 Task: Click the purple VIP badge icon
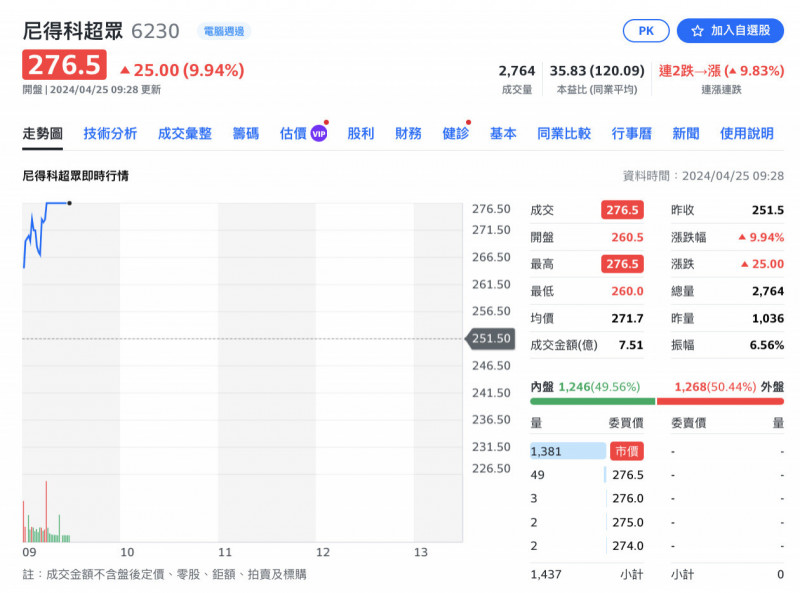[x=319, y=134]
